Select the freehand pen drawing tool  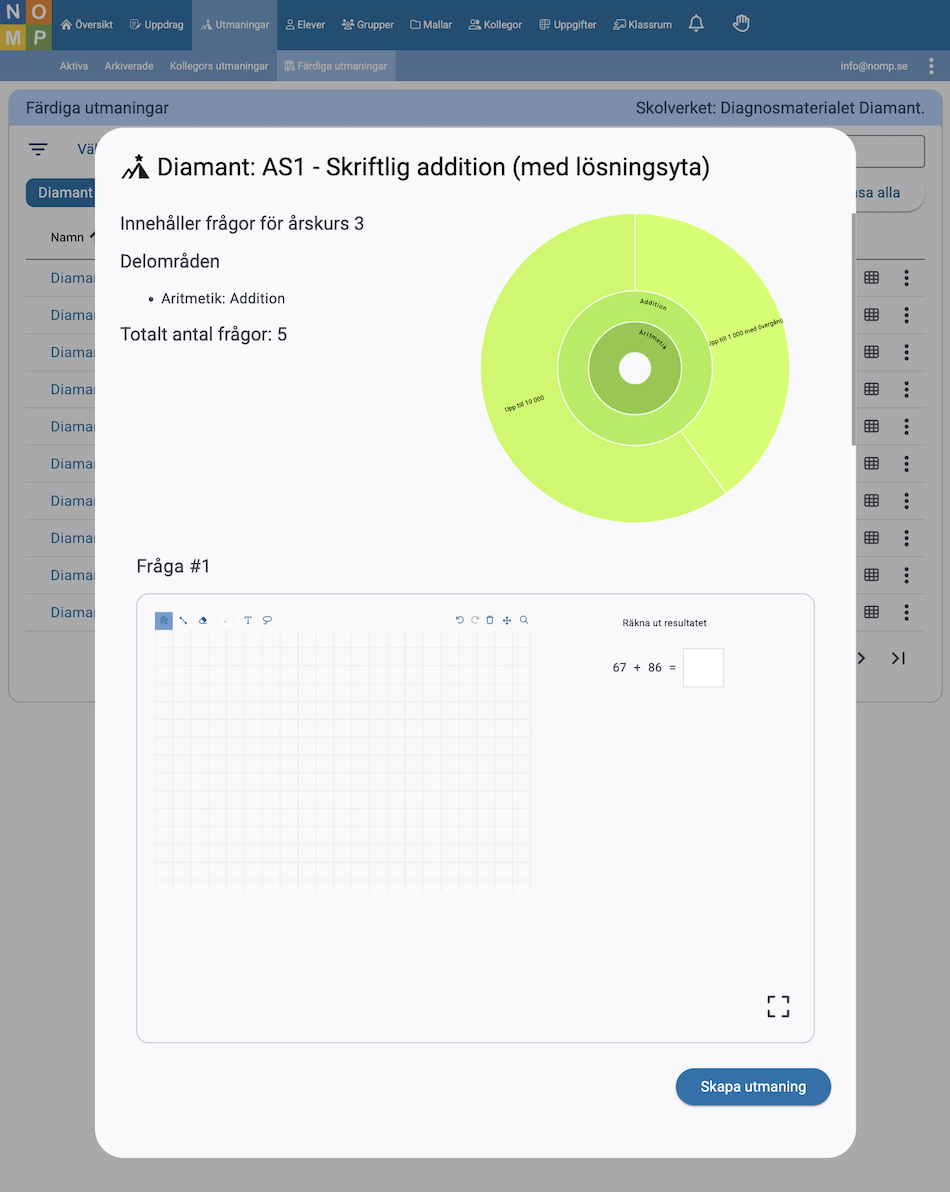(163, 620)
